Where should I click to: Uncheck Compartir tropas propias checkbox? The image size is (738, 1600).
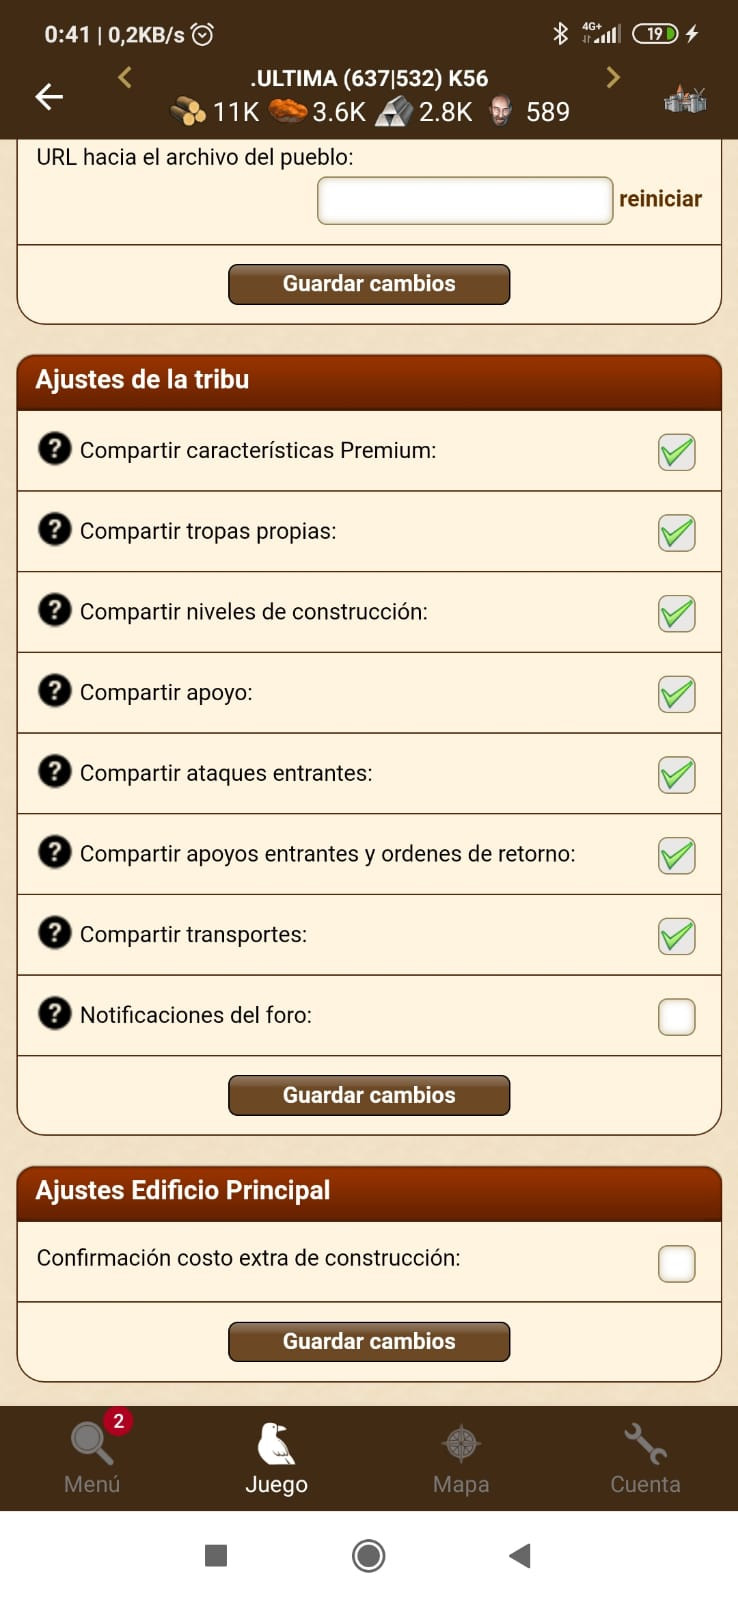[x=677, y=533]
